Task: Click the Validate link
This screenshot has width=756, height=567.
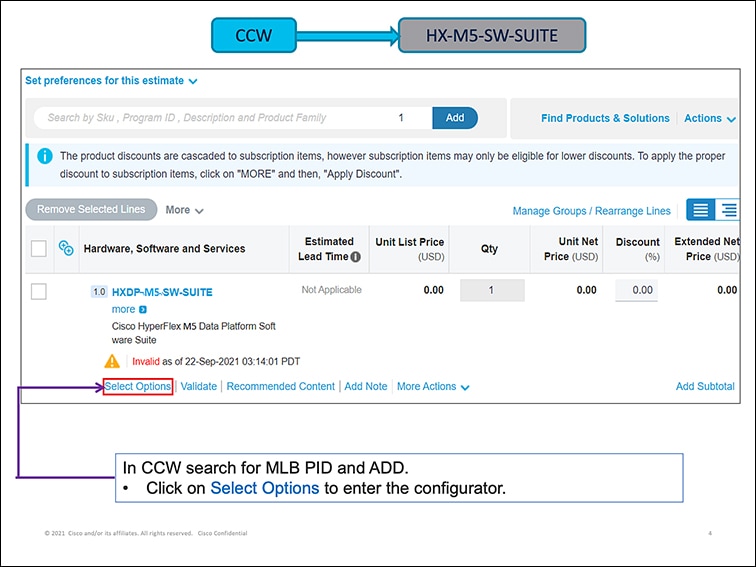Action: [199, 386]
